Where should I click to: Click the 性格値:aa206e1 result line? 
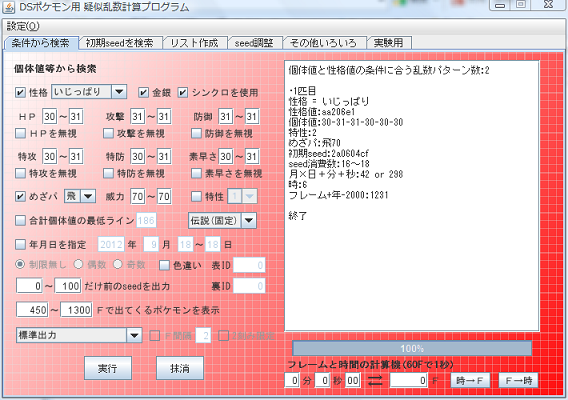322,112
